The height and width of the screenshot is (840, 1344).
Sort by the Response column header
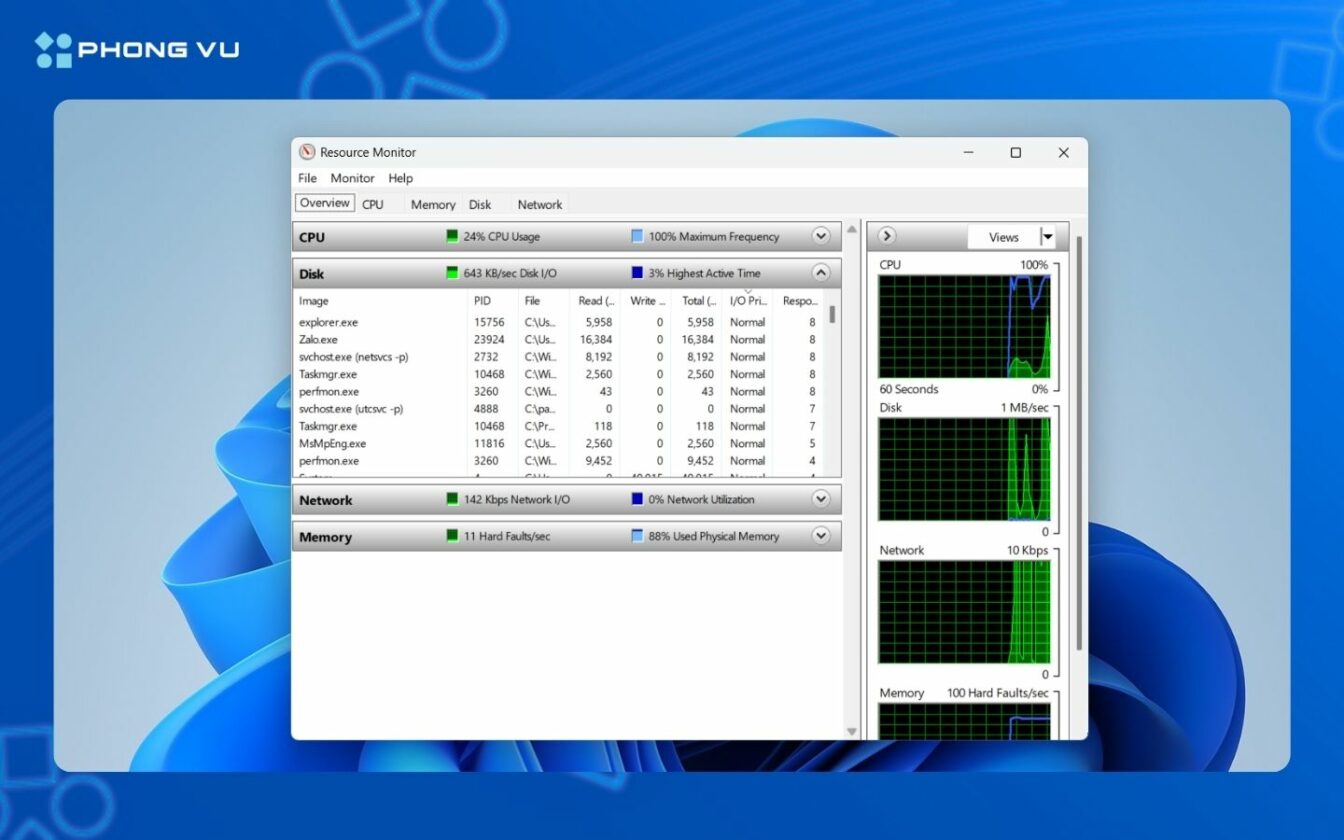click(799, 301)
